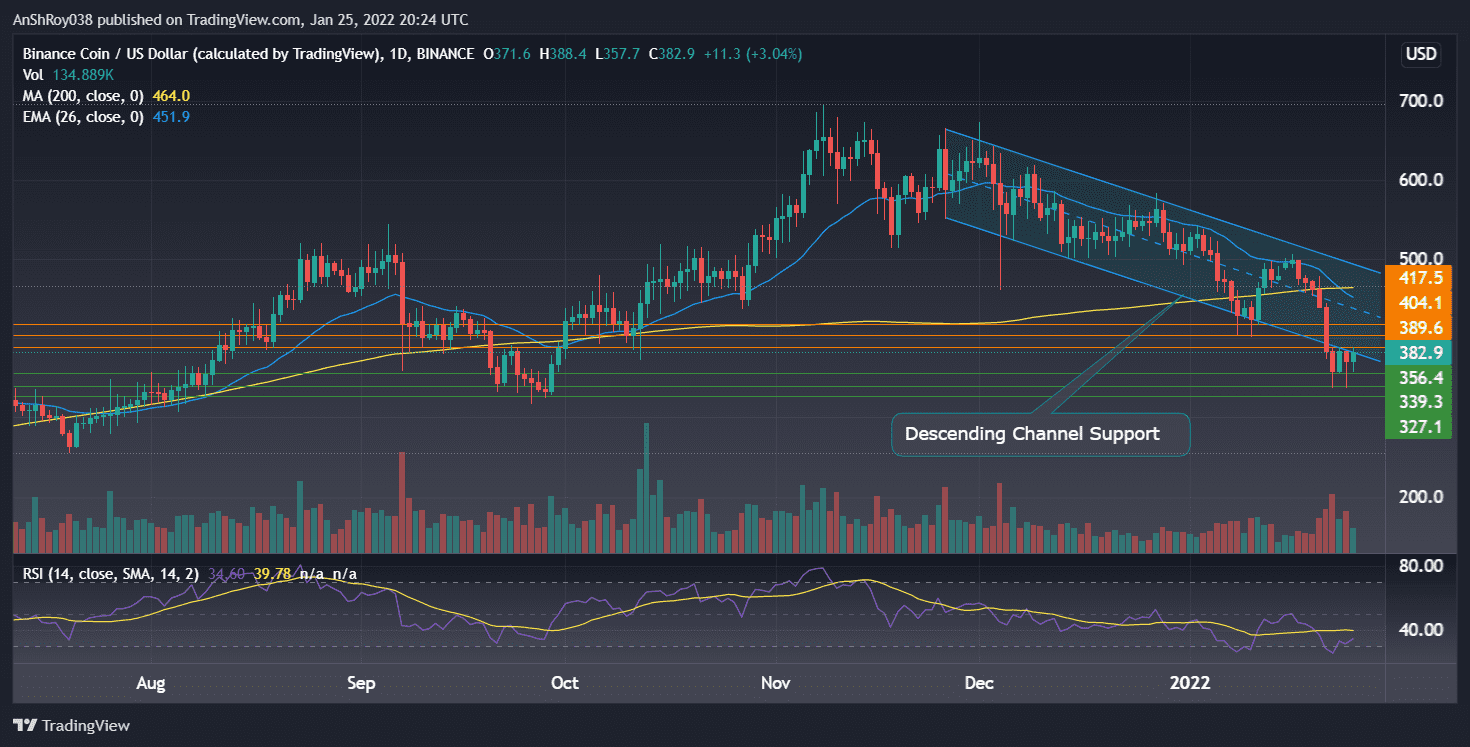Select the USD currency label on price axis
The width and height of the screenshot is (1470, 747).
(x=1421, y=54)
